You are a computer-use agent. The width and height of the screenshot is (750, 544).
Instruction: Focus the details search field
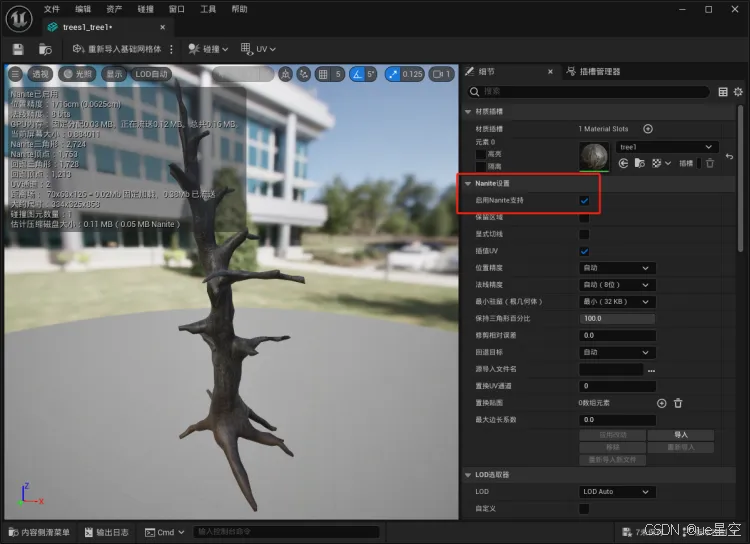(589, 91)
